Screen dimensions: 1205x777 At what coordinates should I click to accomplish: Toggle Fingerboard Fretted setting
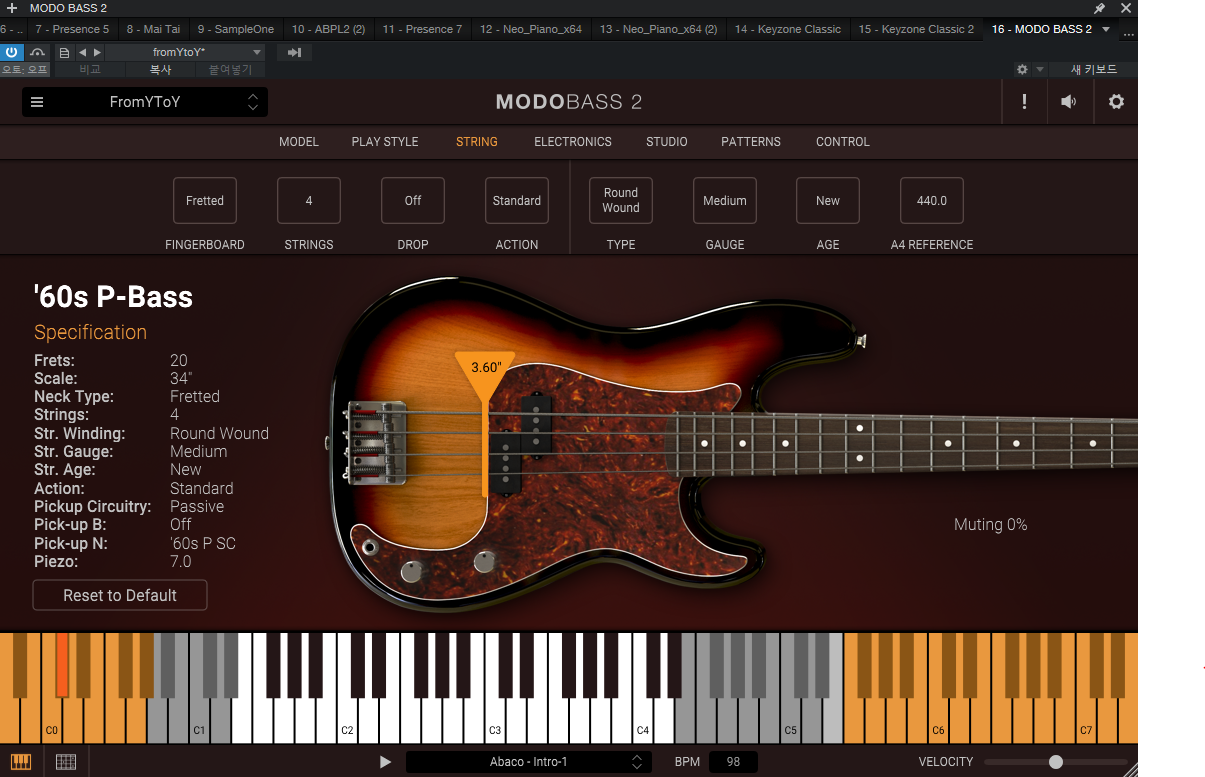coord(205,201)
